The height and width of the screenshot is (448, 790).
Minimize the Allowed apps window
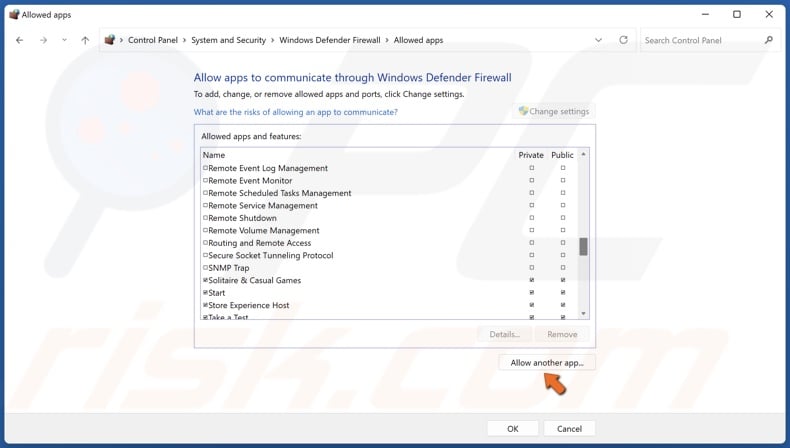pos(705,15)
